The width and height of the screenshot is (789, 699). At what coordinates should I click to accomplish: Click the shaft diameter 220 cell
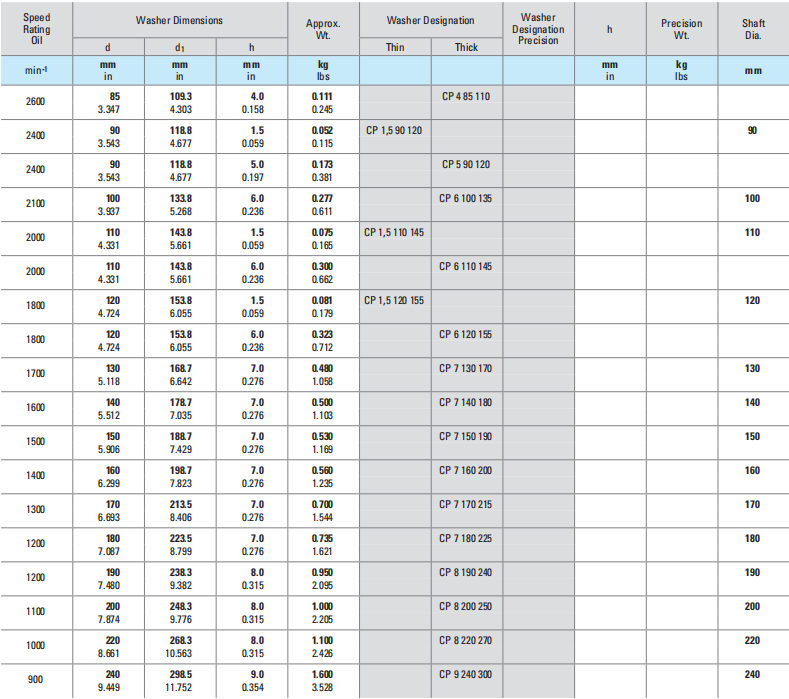tap(753, 640)
